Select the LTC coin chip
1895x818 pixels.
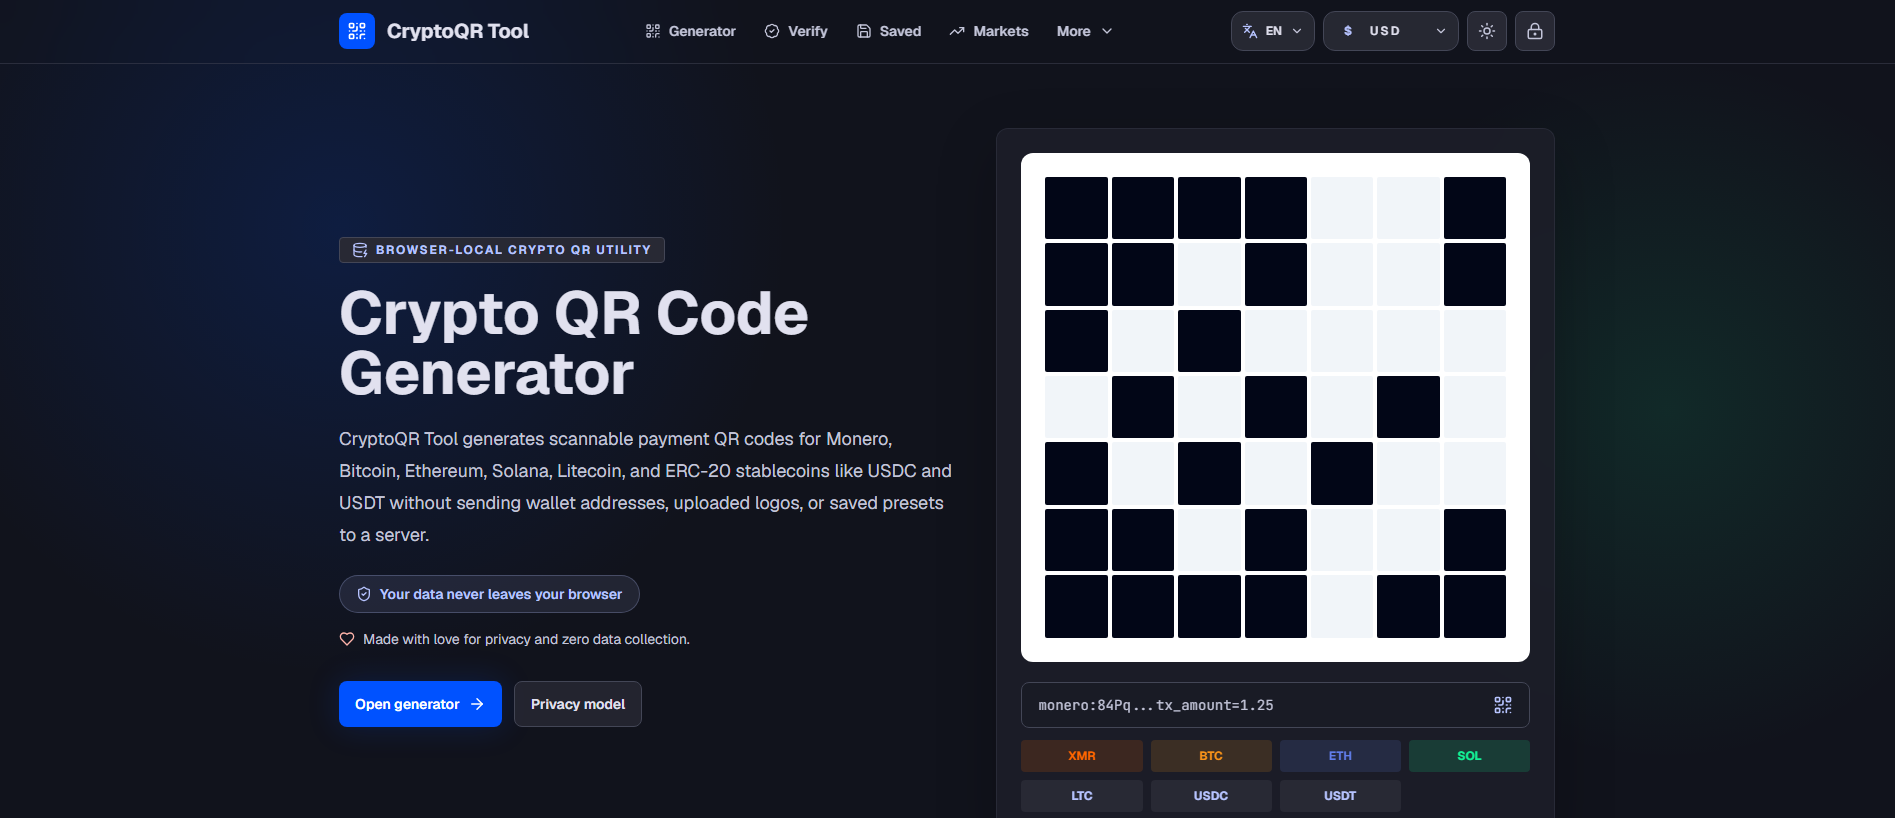click(1082, 796)
